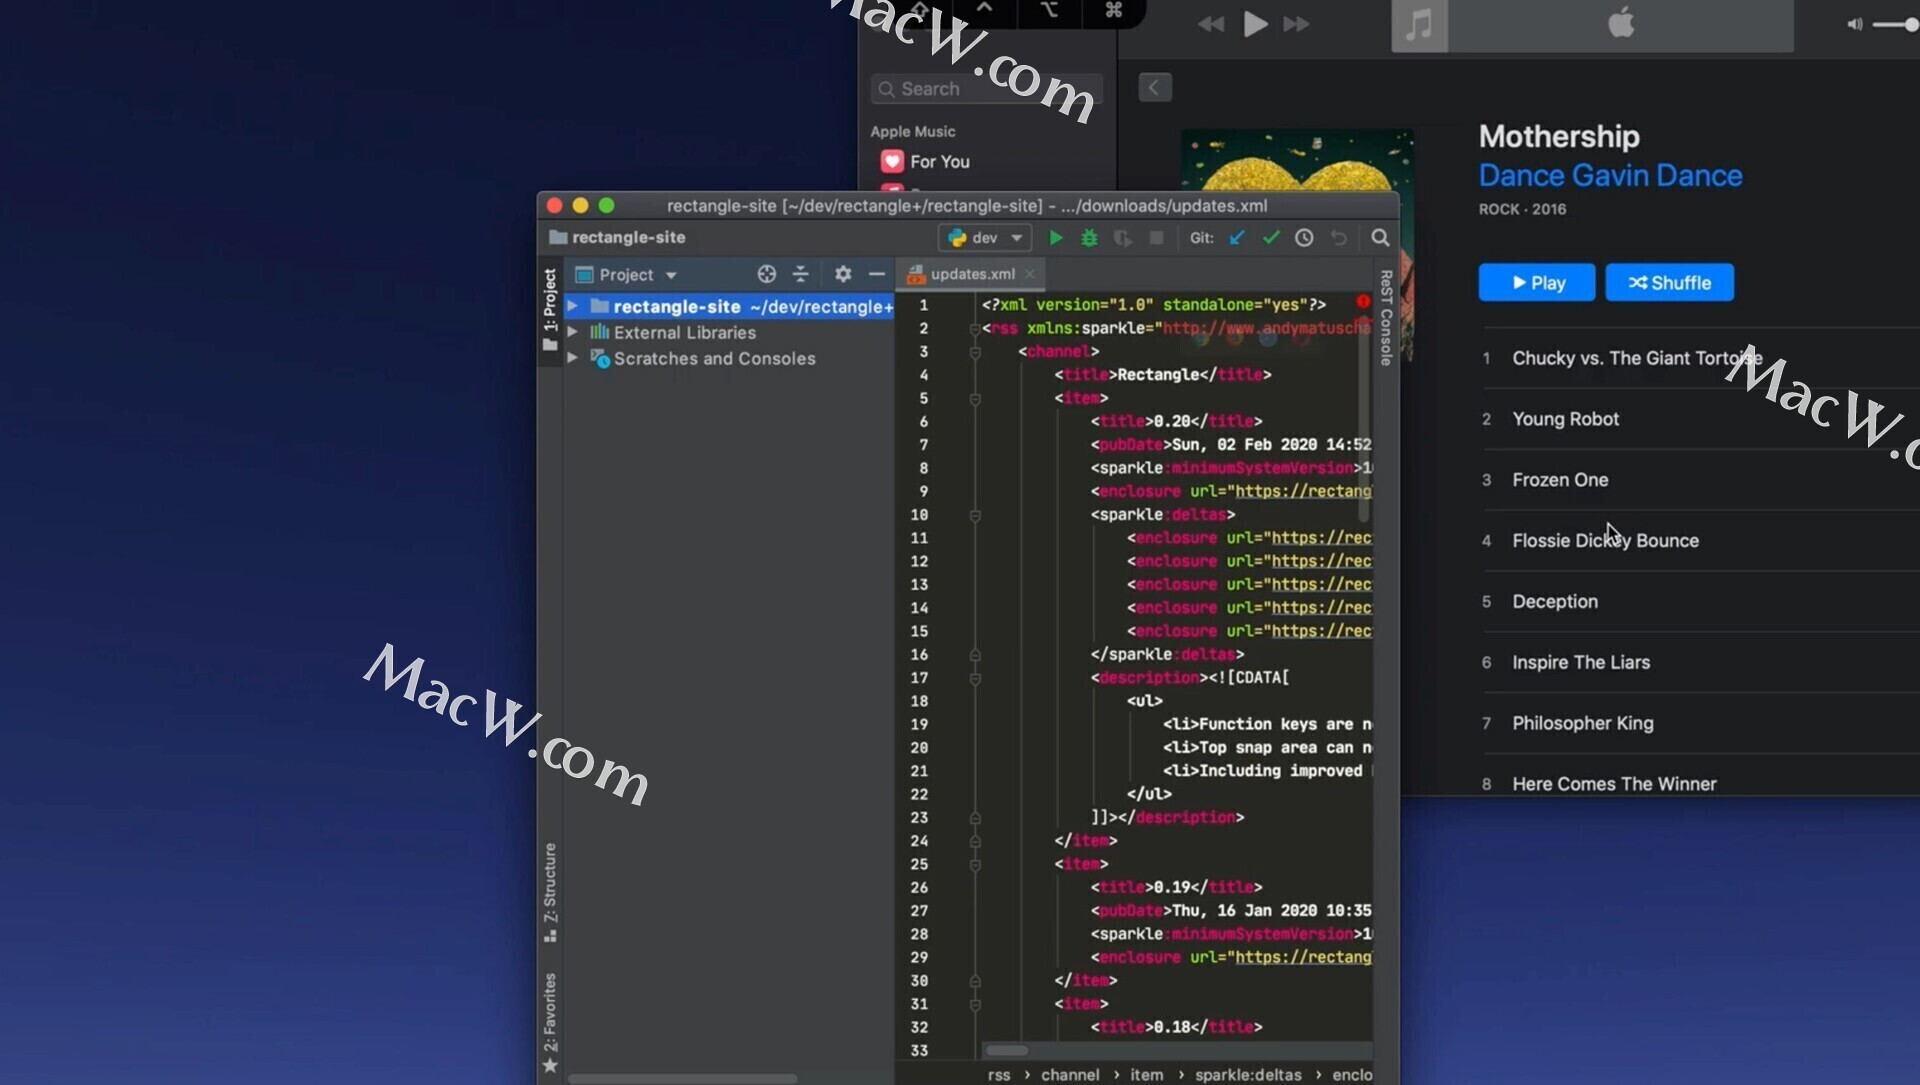1920x1085 pixels.
Task: Click the channel breadcrumb
Action: click(1070, 1075)
